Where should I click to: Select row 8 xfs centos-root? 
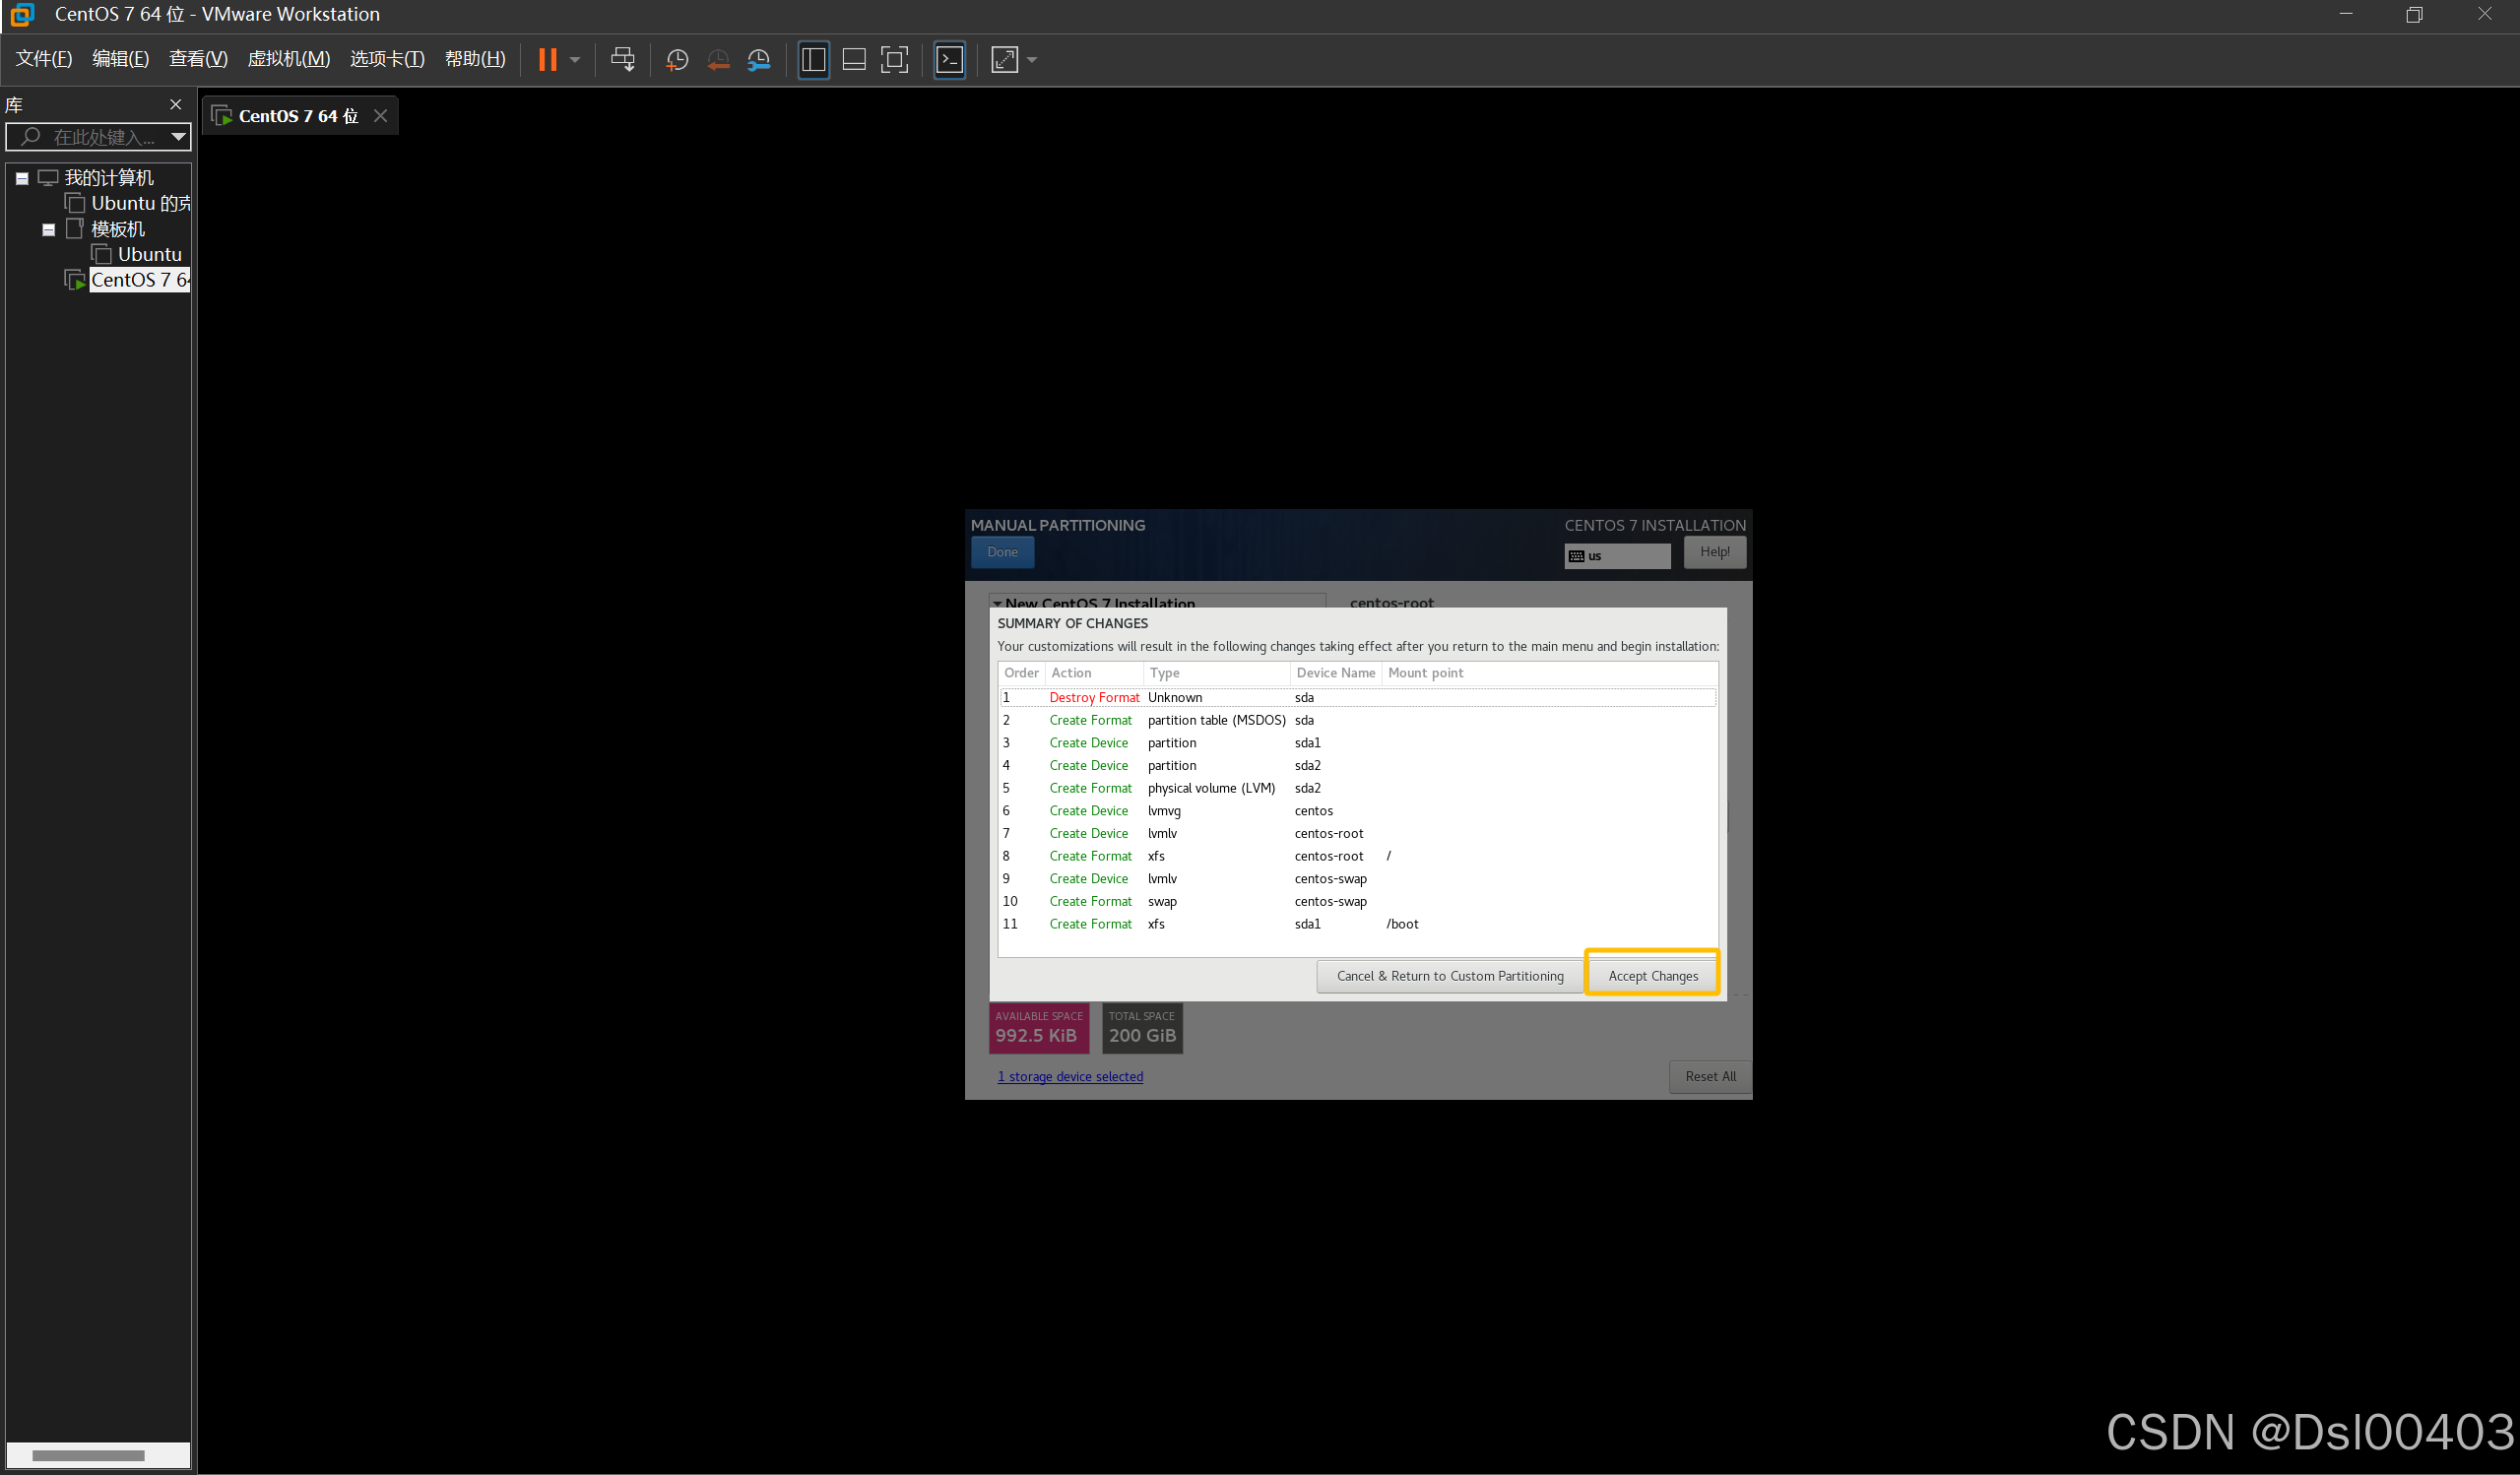click(x=1358, y=856)
